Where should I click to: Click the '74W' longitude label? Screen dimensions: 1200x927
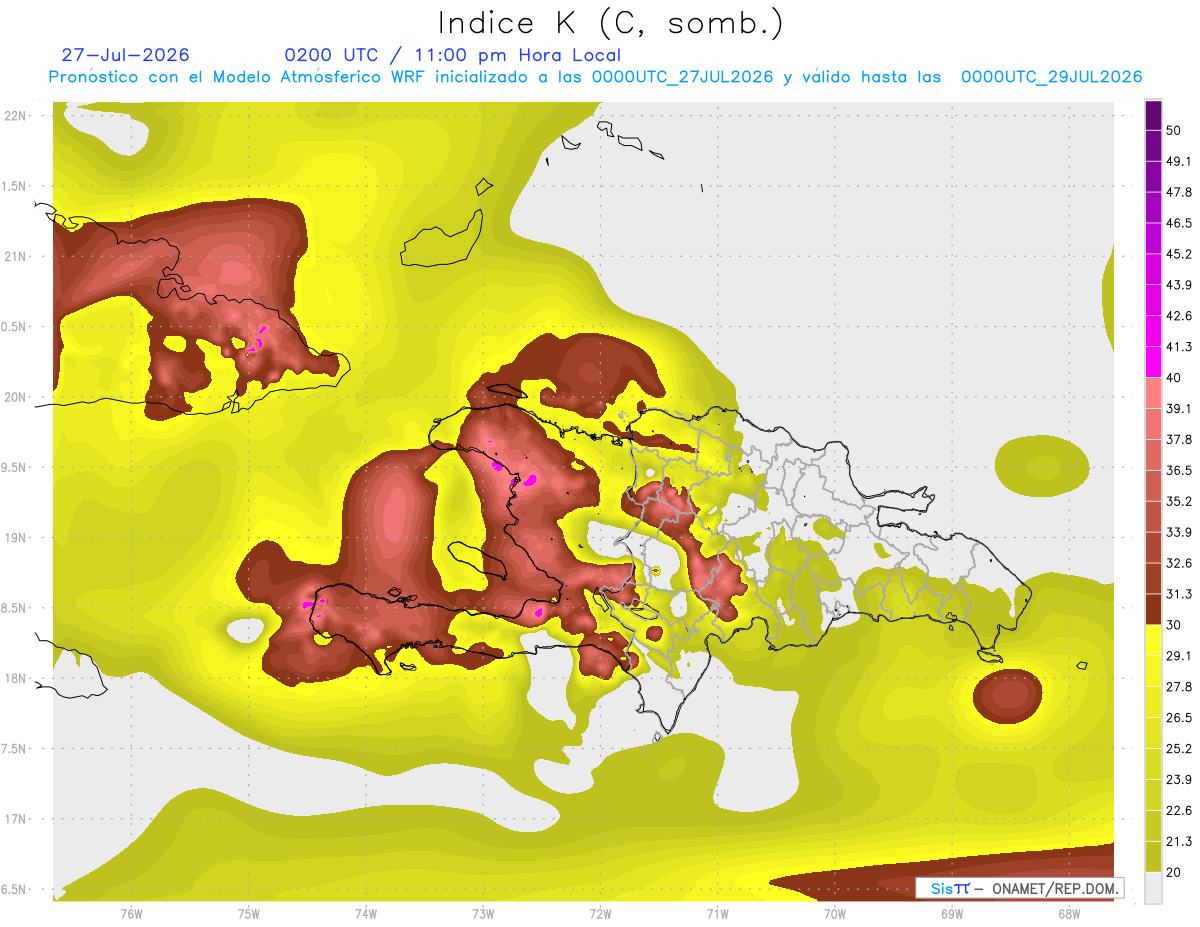tap(366, 914)
